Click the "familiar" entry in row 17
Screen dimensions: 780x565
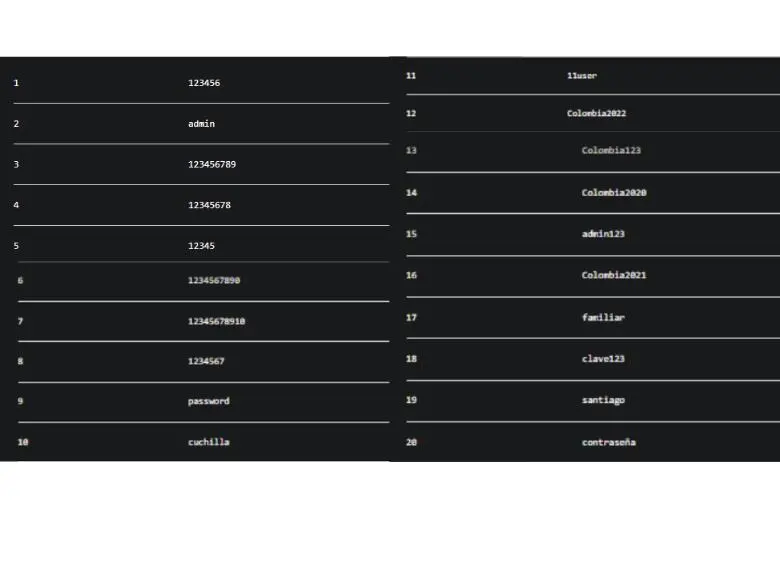point(603,317)
